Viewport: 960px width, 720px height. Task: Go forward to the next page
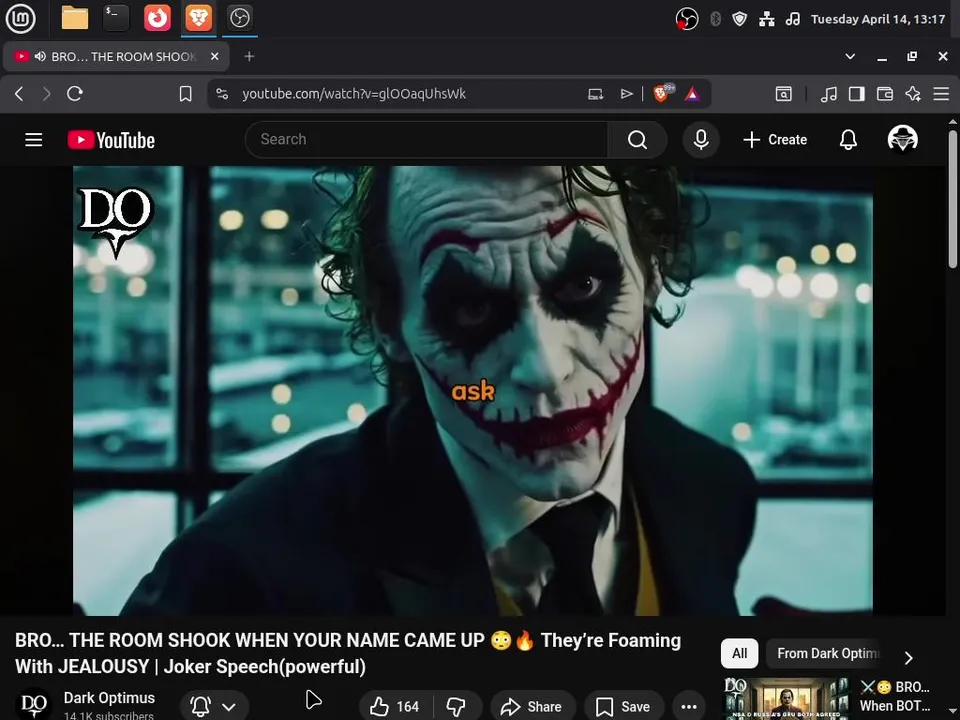pyautogui.click(x=47, y=94)
